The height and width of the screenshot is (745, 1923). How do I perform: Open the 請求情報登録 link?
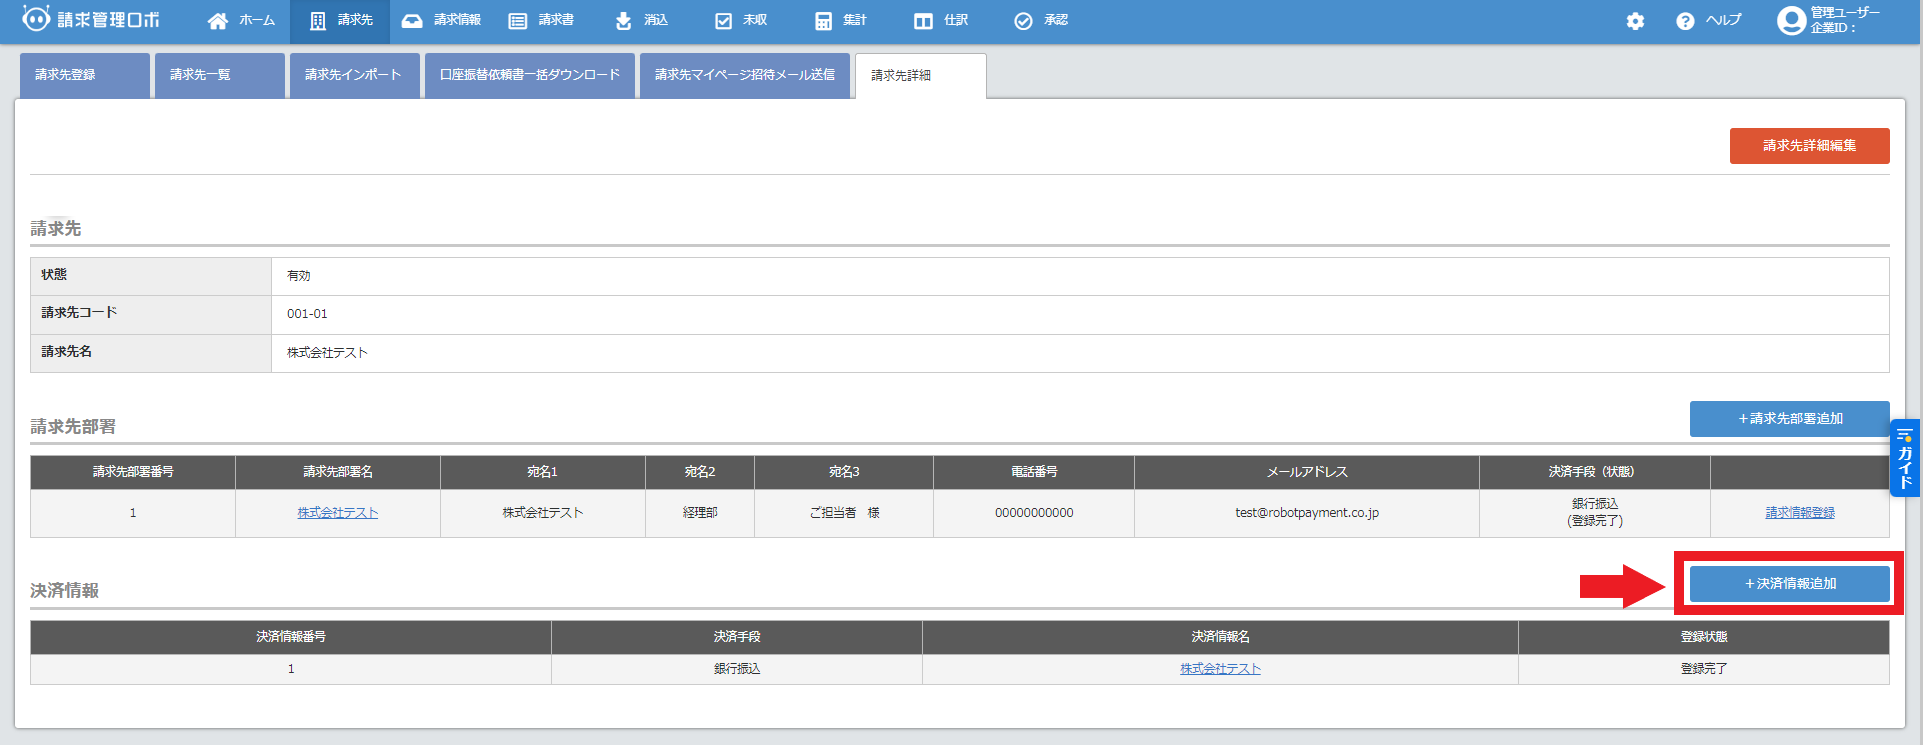pos(1799,513)
